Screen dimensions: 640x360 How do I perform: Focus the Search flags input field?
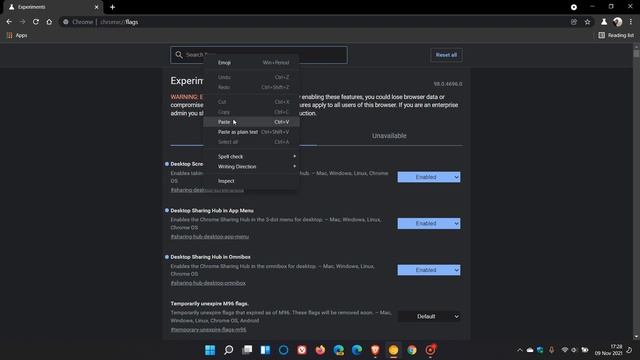259,55
